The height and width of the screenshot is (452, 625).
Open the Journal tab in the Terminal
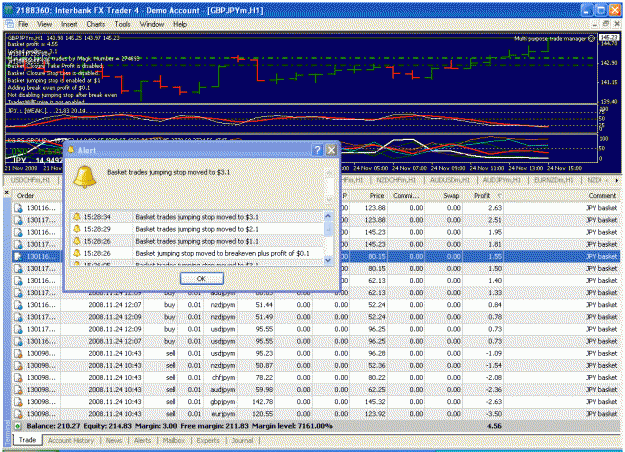[242, 440]
